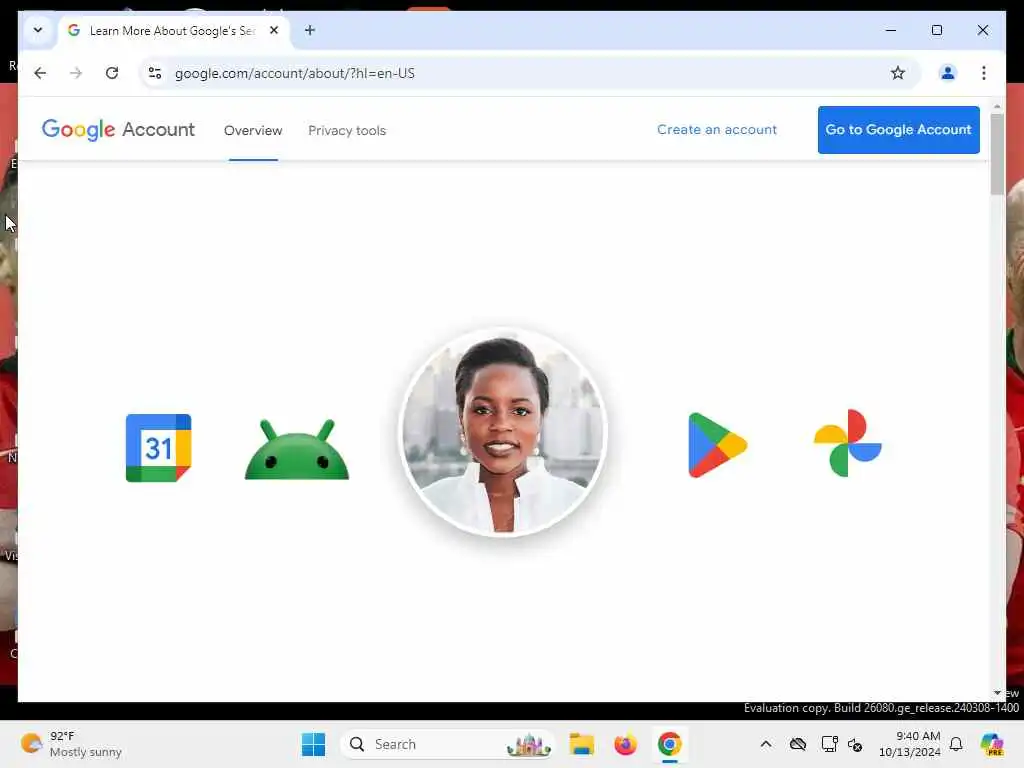Click the Chrome taskbar icon
Screen dimensions: 1024x768
669,744
